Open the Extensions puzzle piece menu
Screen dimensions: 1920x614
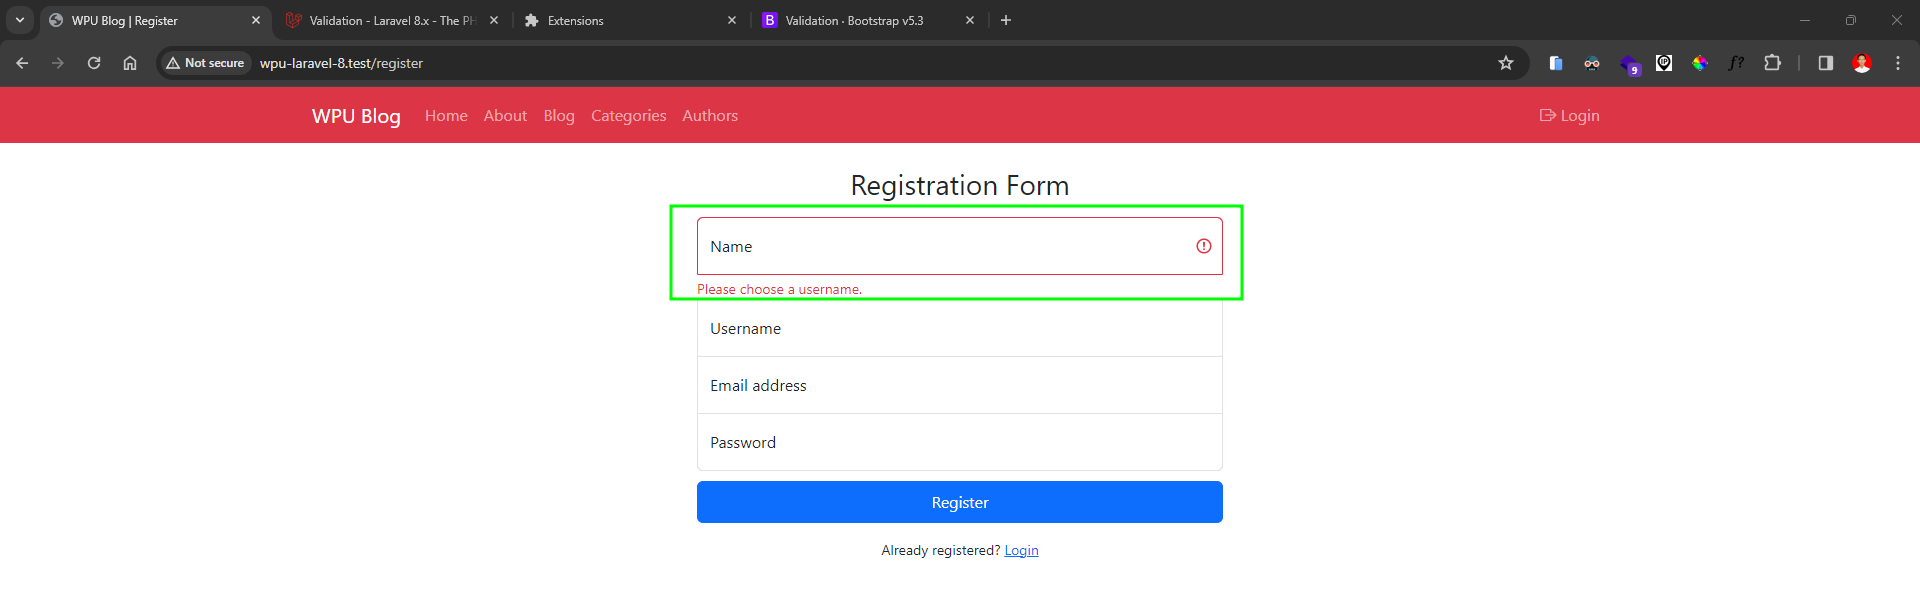point(1774,63)
